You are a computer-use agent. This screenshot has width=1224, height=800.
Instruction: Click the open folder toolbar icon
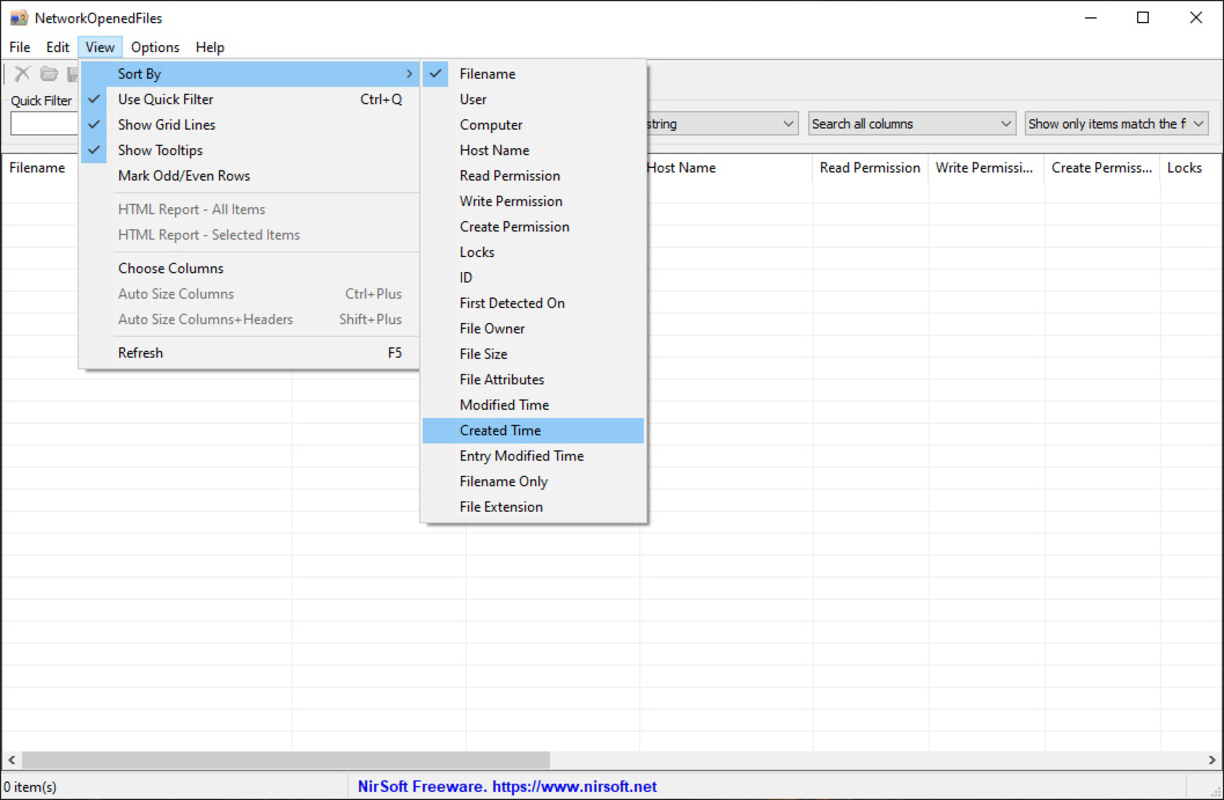(48, 74)
